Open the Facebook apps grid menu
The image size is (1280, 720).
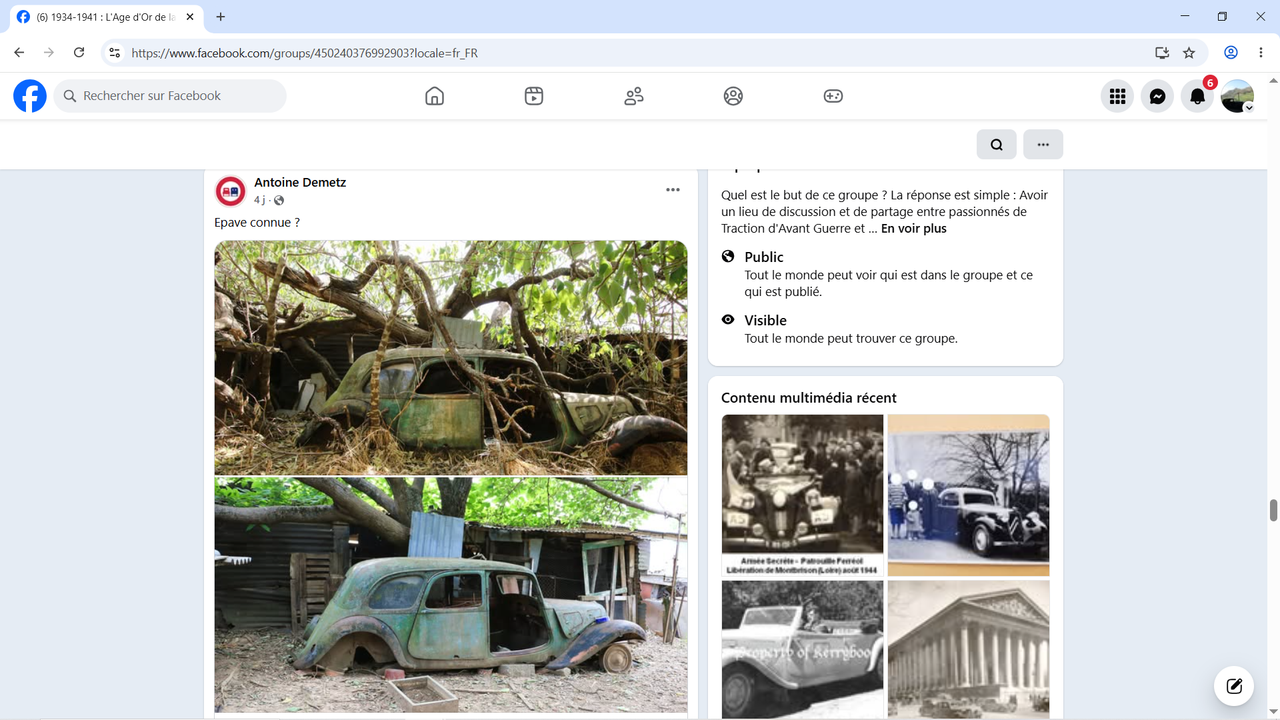coord(1118,96)
